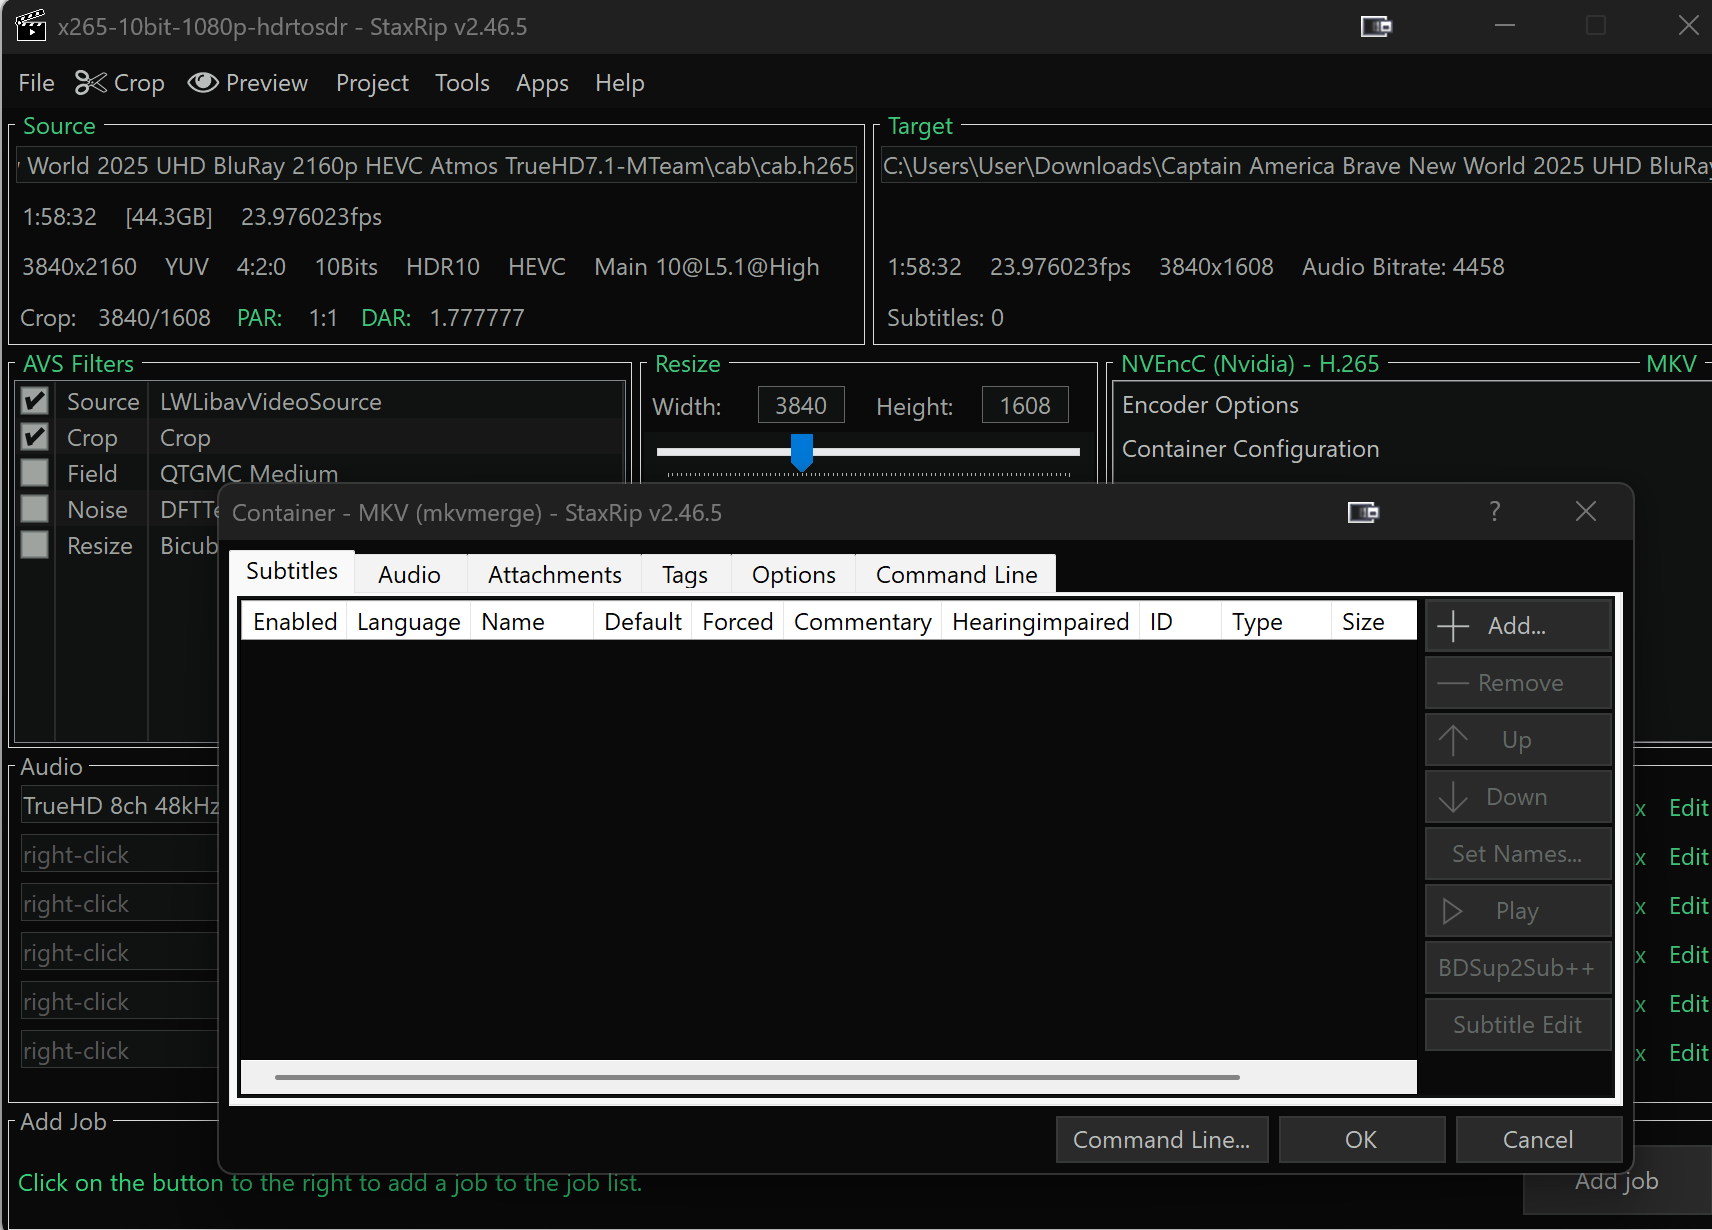The image size is (1712, 1230).
Task: Click the dialog's question mark help icon
Action: point(1494,512)
